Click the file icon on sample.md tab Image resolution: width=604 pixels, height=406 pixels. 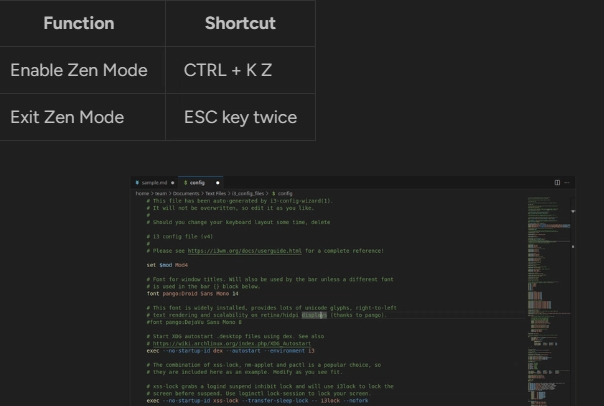(136, 183)
